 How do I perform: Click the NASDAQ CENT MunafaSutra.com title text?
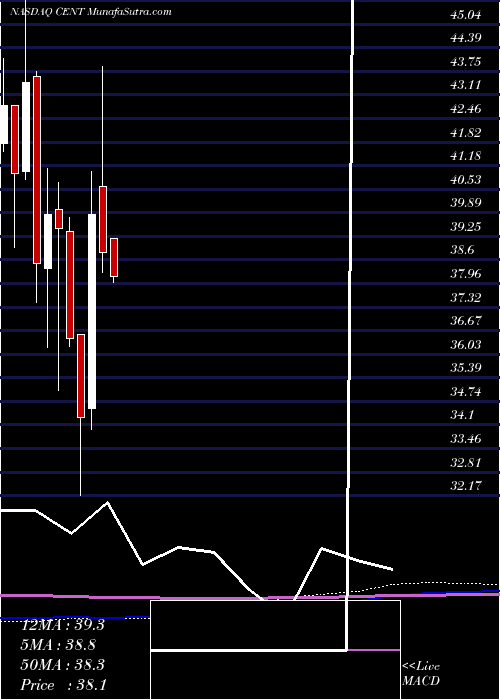(x=91, y=12)
